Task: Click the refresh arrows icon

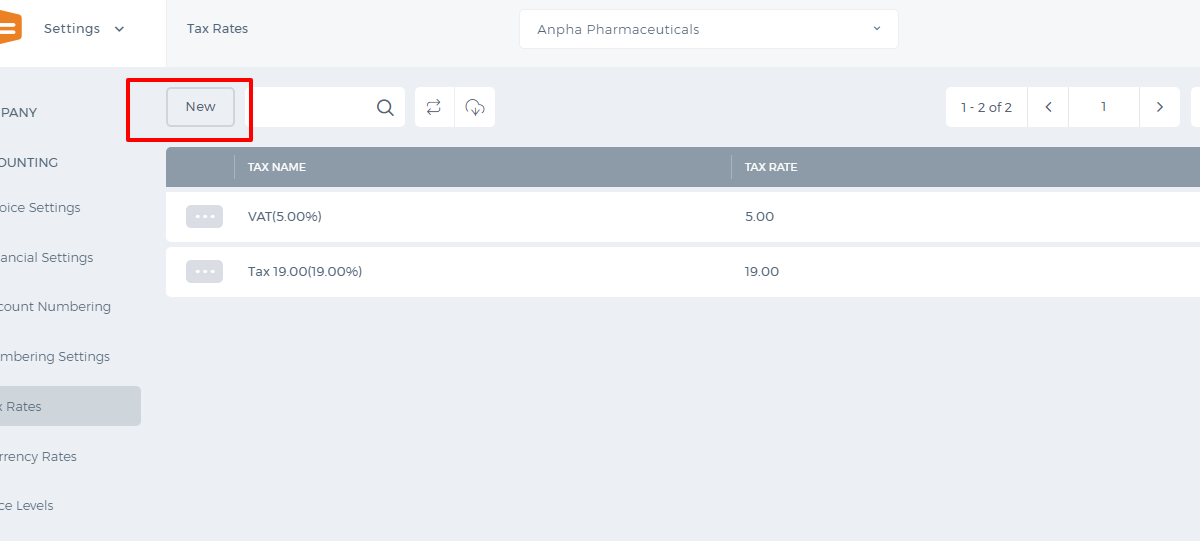Action: pyautogui.click(x=434, y=107)
